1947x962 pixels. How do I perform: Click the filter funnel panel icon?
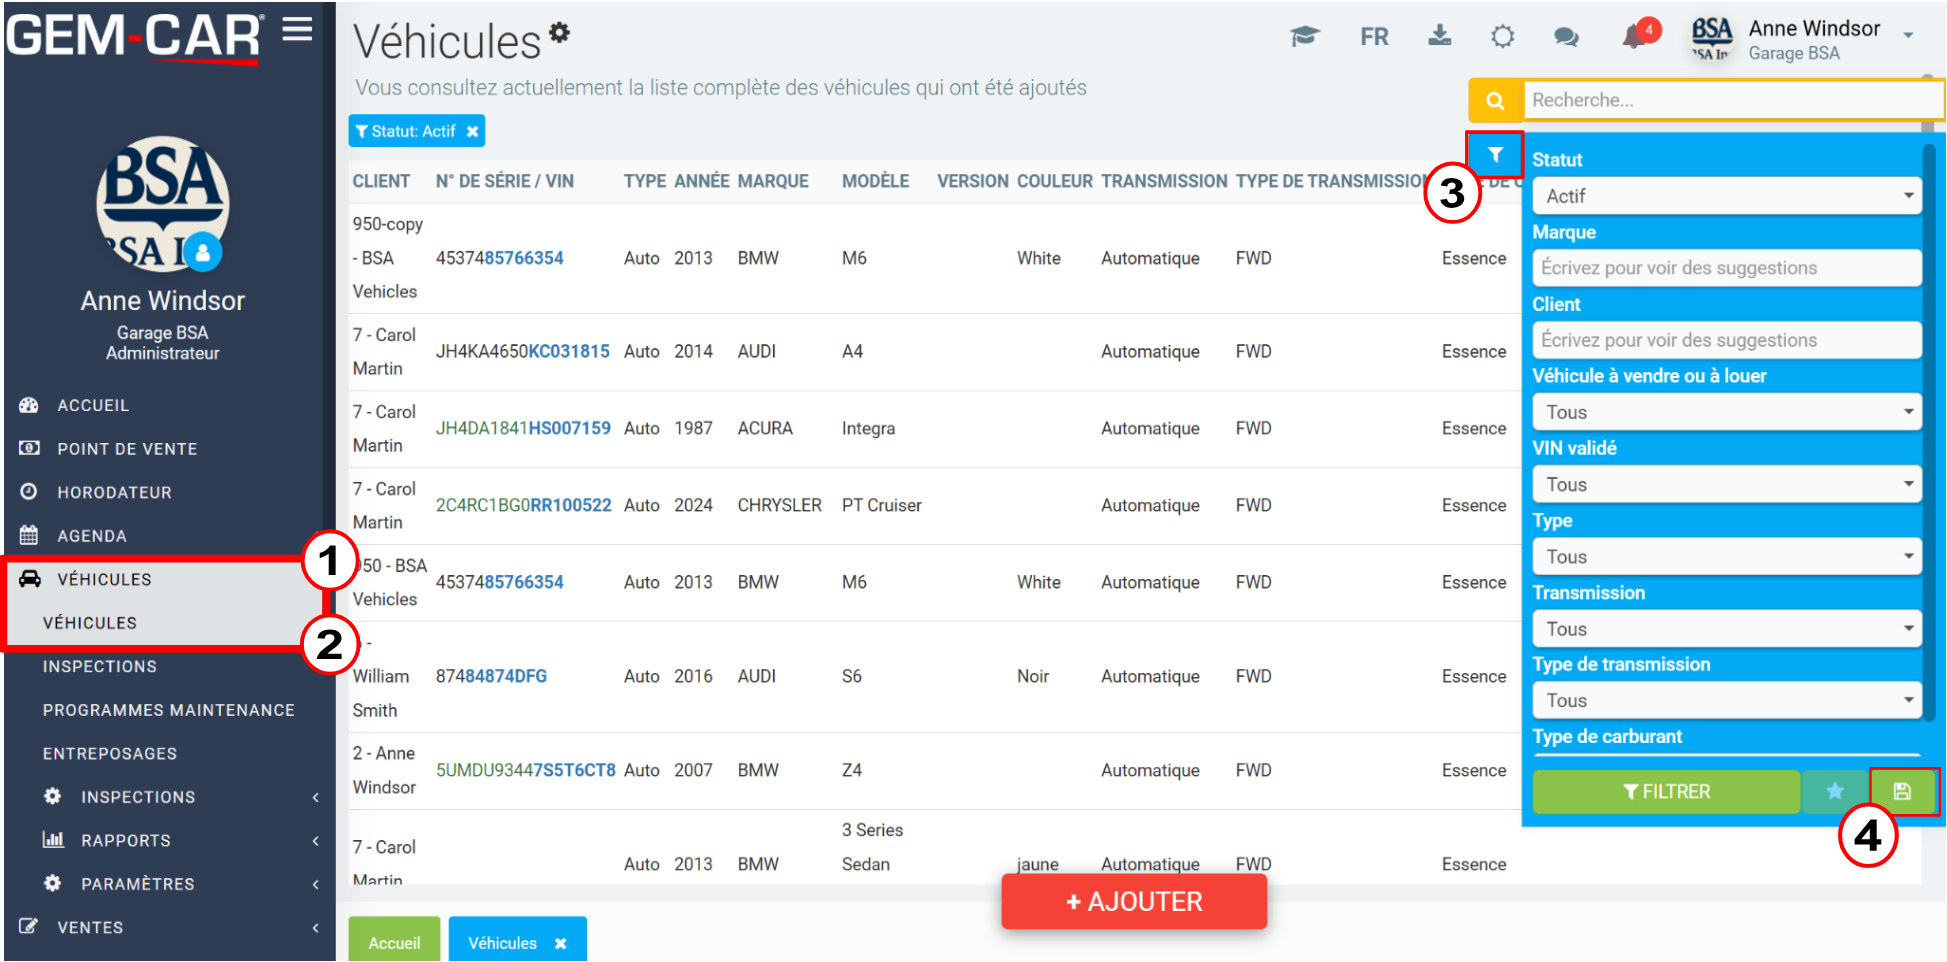tap(1495, 155)
